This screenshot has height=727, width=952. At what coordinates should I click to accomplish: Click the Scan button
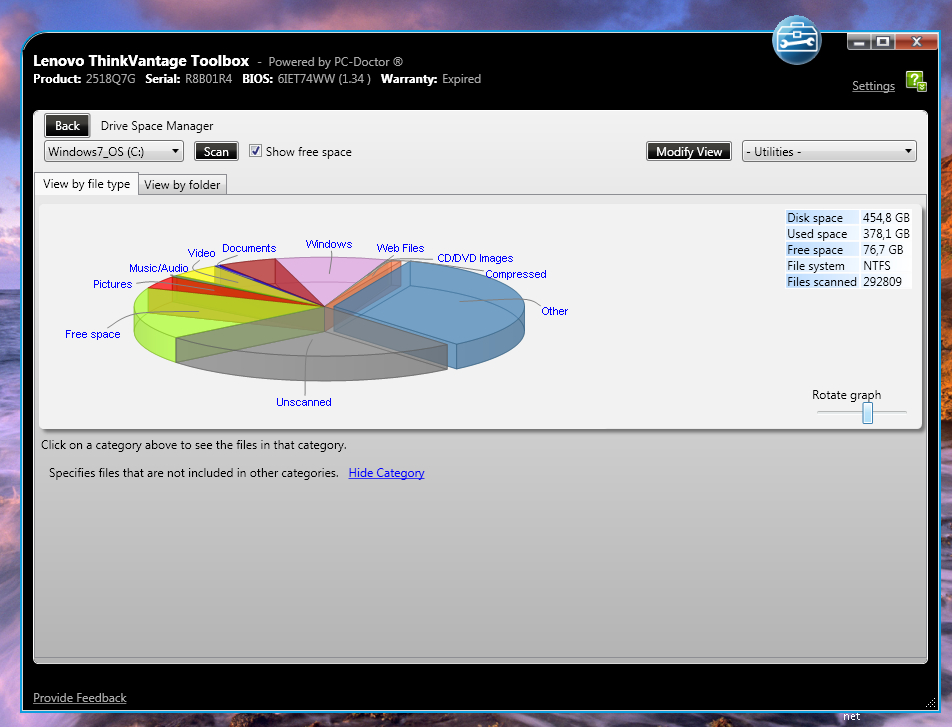click(x=216, y=151)
